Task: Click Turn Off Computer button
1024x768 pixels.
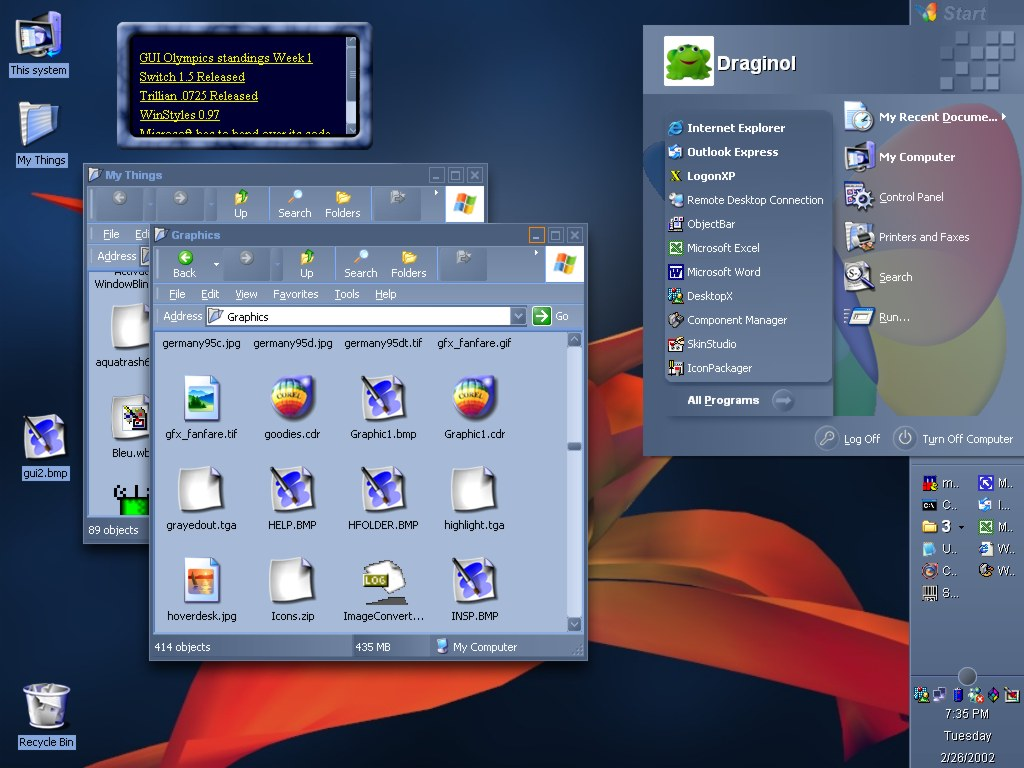Action: coord(953,438)
